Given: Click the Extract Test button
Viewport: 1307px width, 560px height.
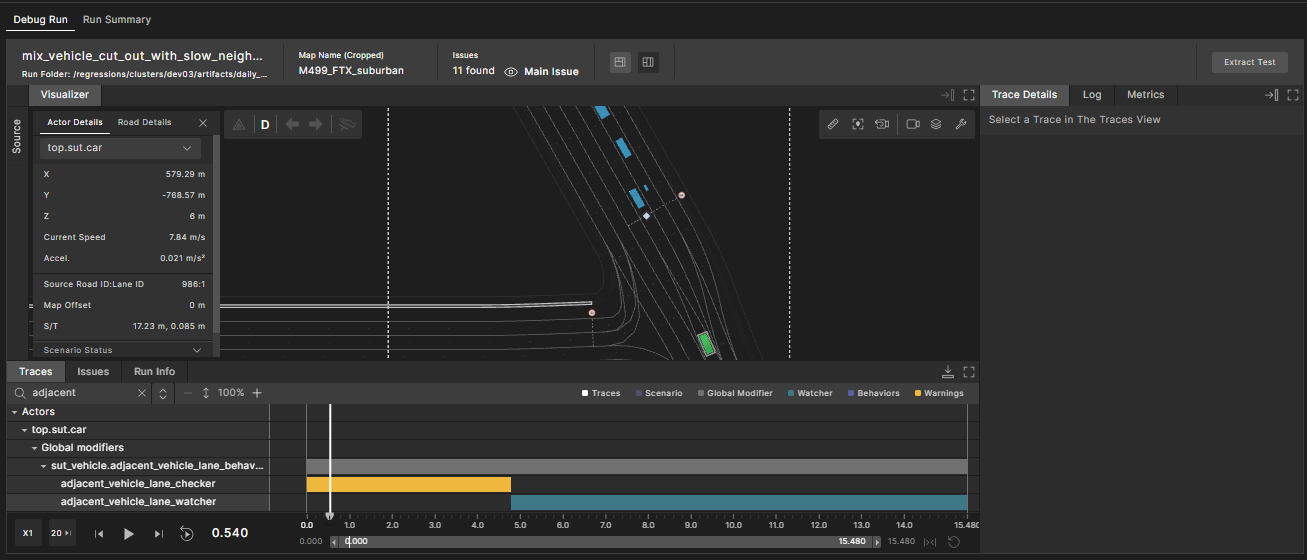Looking at the screenshot, I should tap(1249, 62).
